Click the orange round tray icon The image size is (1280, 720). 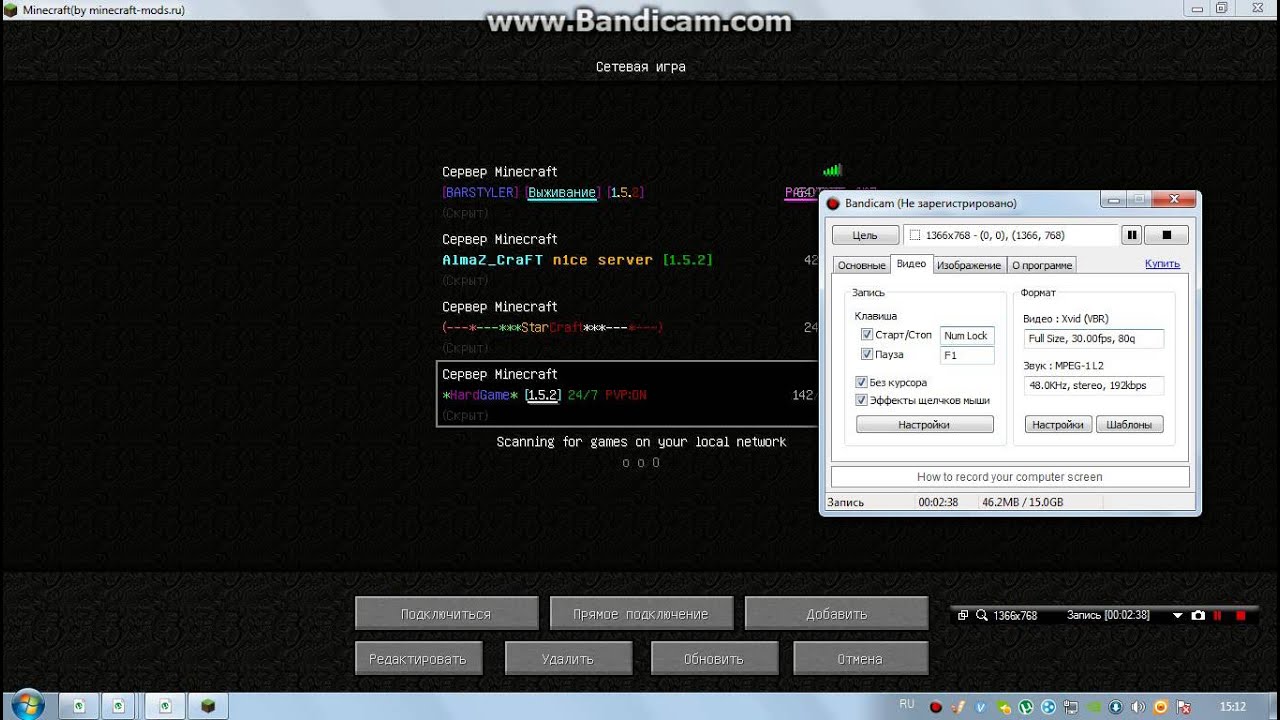click(1161, 707)
